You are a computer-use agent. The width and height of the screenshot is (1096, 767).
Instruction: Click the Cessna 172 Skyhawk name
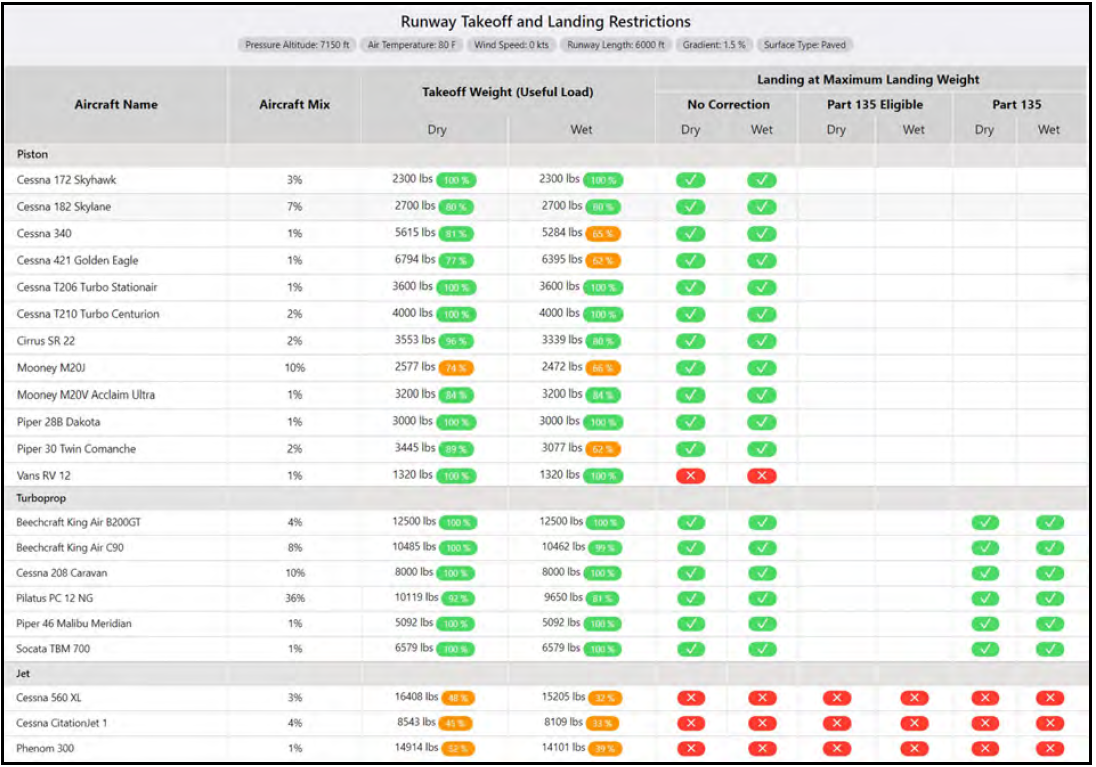tap(66, 180)
